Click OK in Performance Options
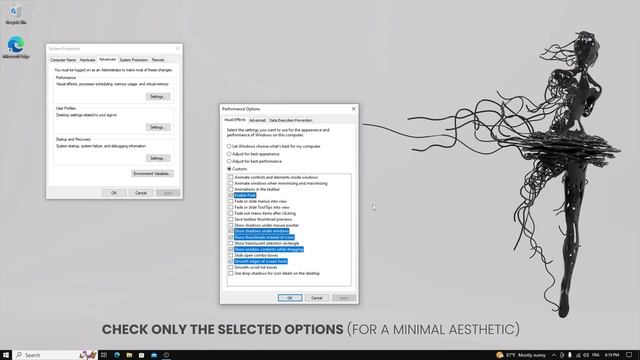The width and height of the screenshot is (640, 360). click(x=290, y=298)
